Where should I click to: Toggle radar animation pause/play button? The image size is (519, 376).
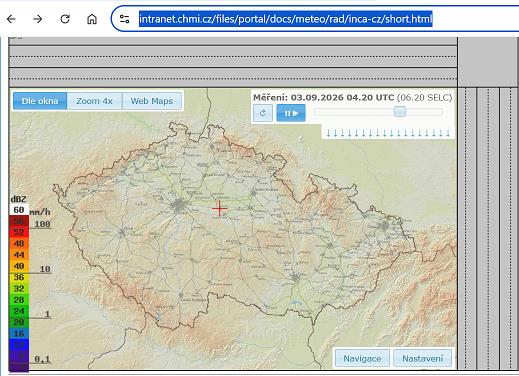pos(291,113)
